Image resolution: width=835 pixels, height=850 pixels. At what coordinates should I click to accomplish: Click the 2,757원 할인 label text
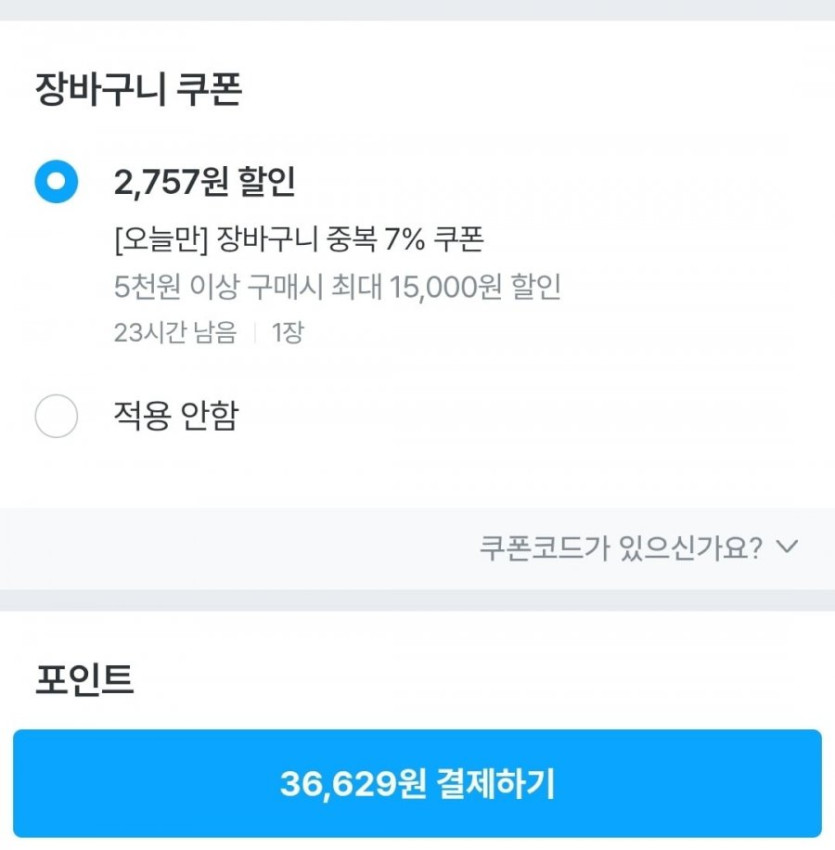(x=204, y=182)
